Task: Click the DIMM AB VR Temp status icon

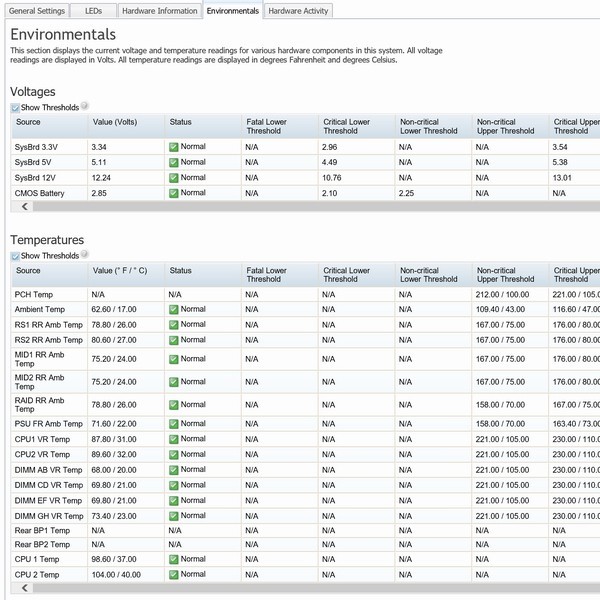Action: point(173,470)
